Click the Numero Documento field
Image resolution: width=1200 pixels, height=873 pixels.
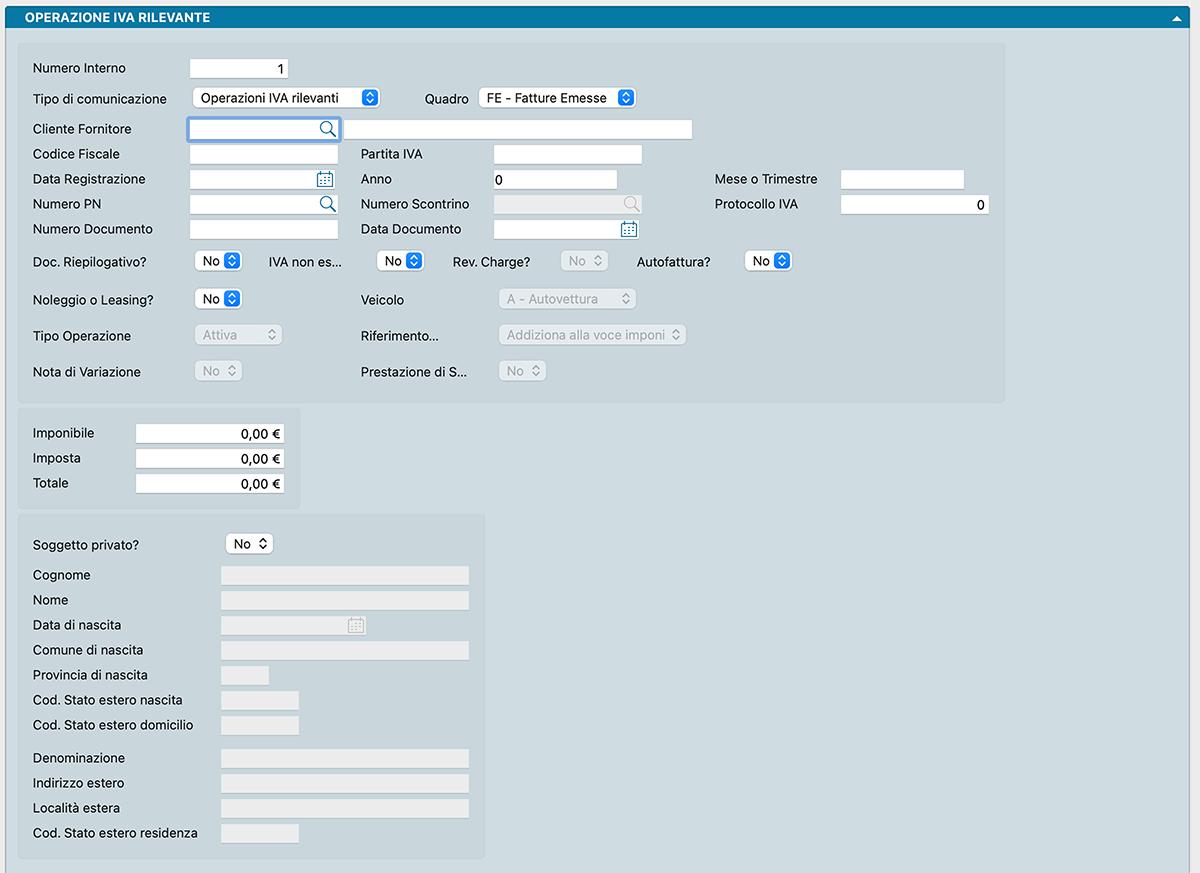coord(264,230)
